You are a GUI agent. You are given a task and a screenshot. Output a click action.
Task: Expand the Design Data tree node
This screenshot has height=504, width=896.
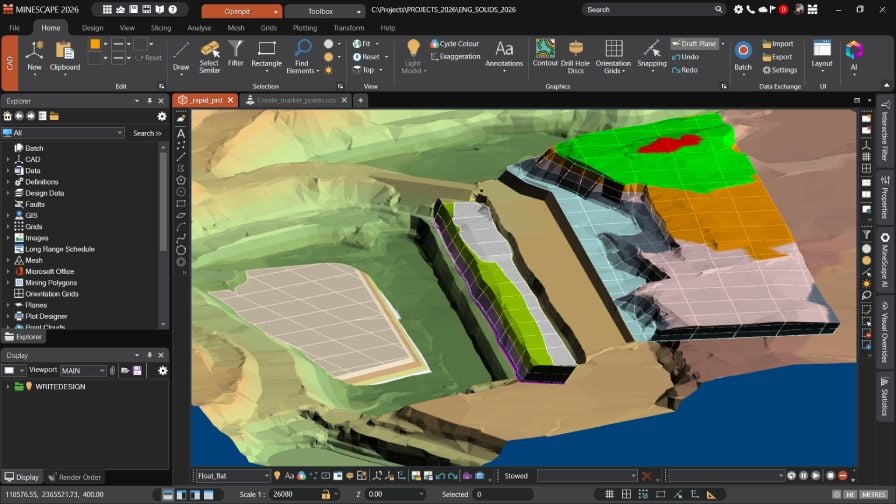(x=8, y=193)
